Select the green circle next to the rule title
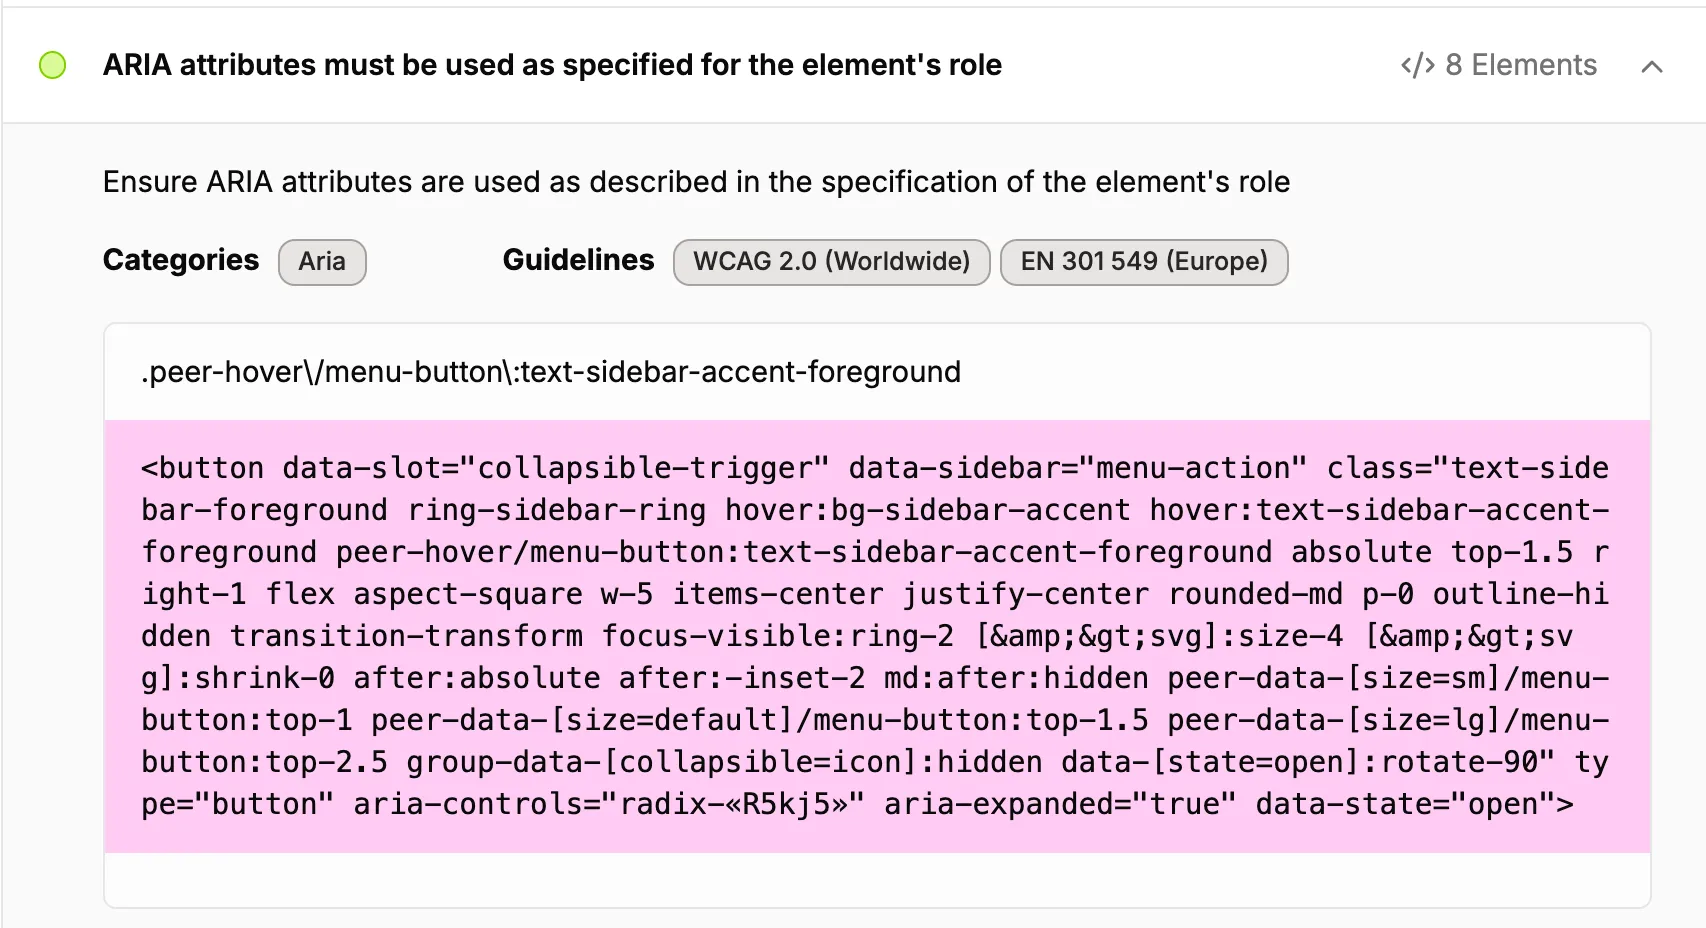This screenshot has width=1706, height=928. (x=52, y=66)
